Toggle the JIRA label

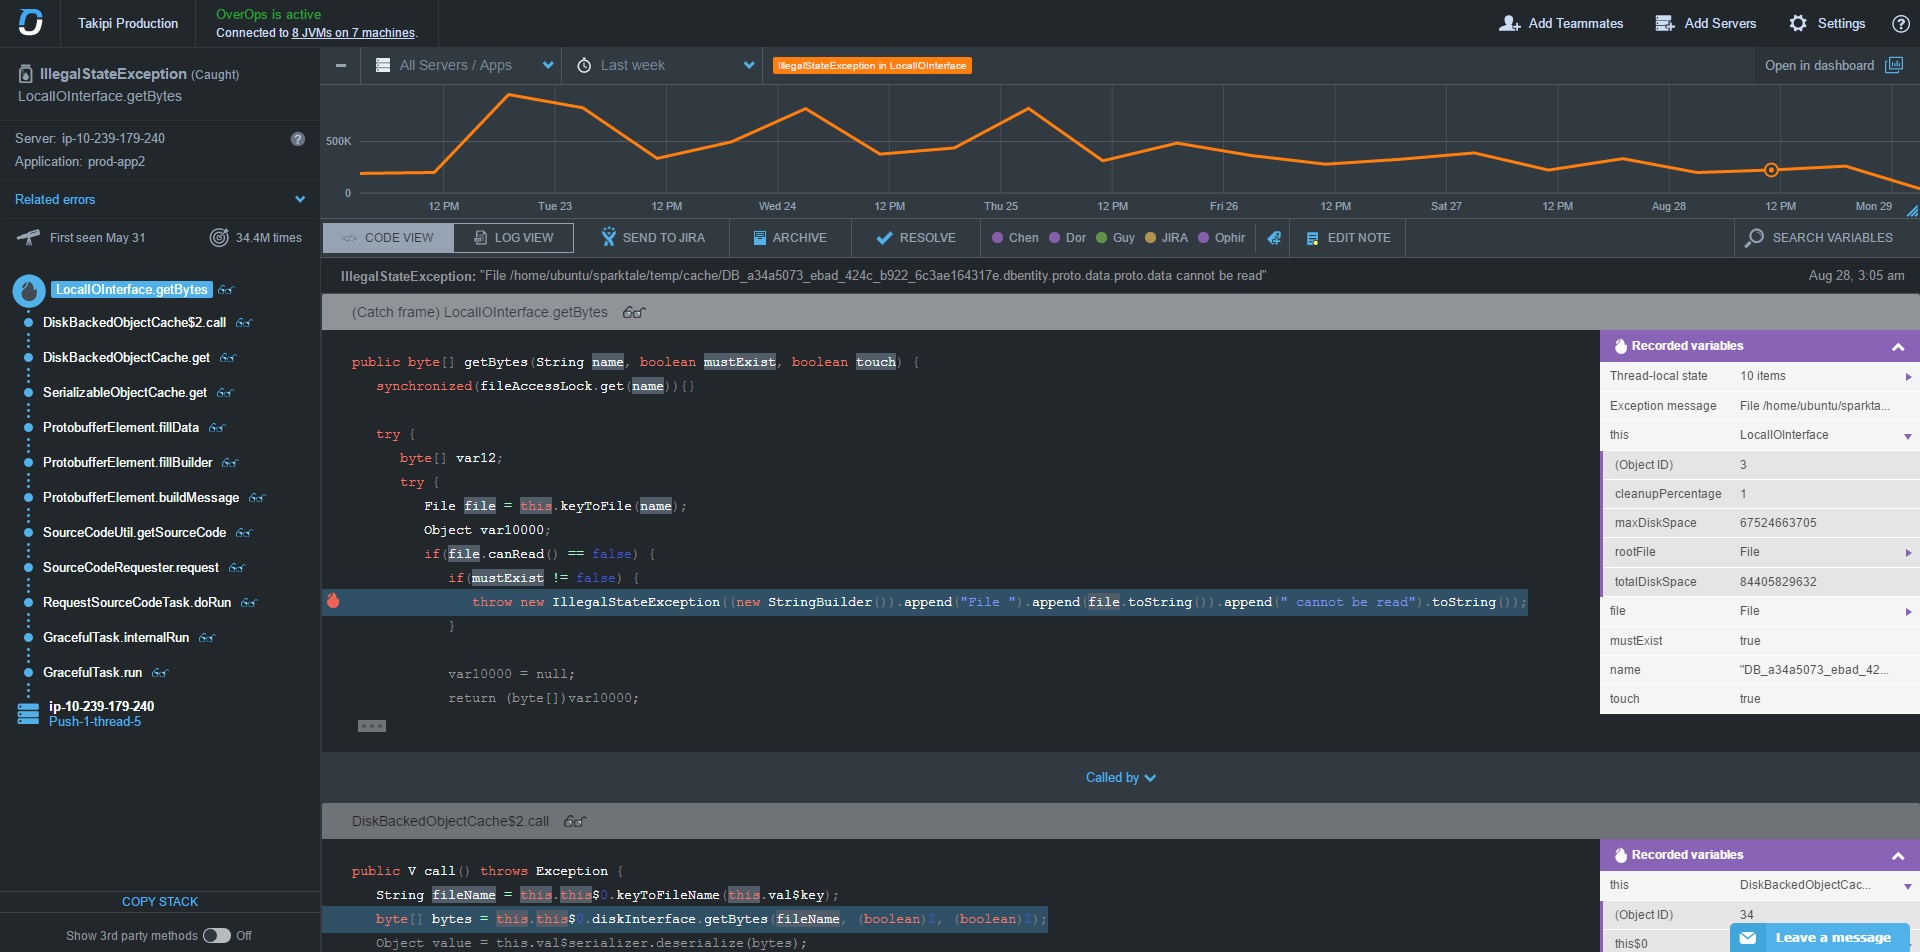1166,238
